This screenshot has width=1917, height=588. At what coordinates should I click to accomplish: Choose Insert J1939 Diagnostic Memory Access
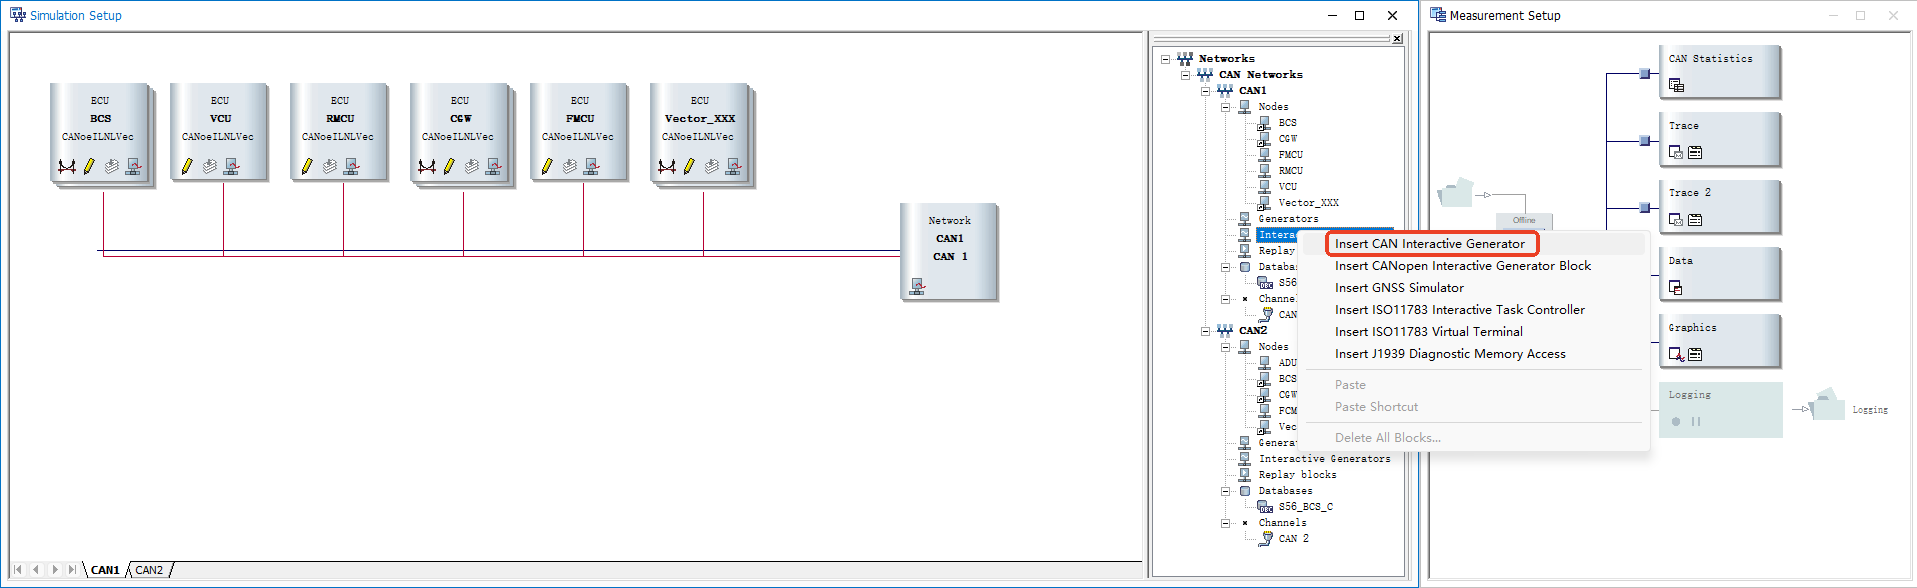(1450, 354)
